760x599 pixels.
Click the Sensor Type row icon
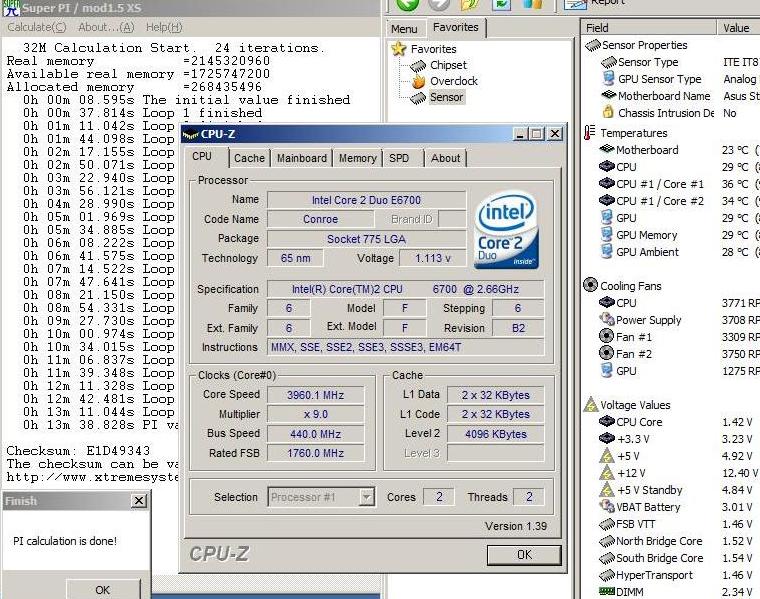click(609, 62)
